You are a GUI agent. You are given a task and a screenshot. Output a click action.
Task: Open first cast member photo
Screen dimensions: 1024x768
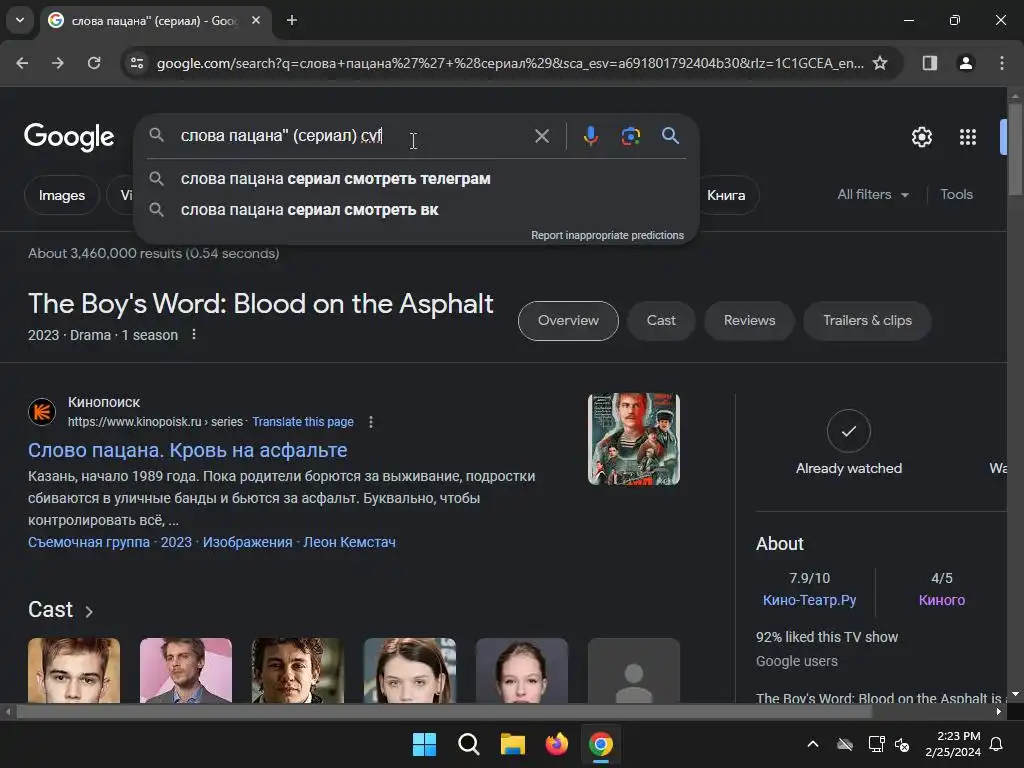pos(74,671)
